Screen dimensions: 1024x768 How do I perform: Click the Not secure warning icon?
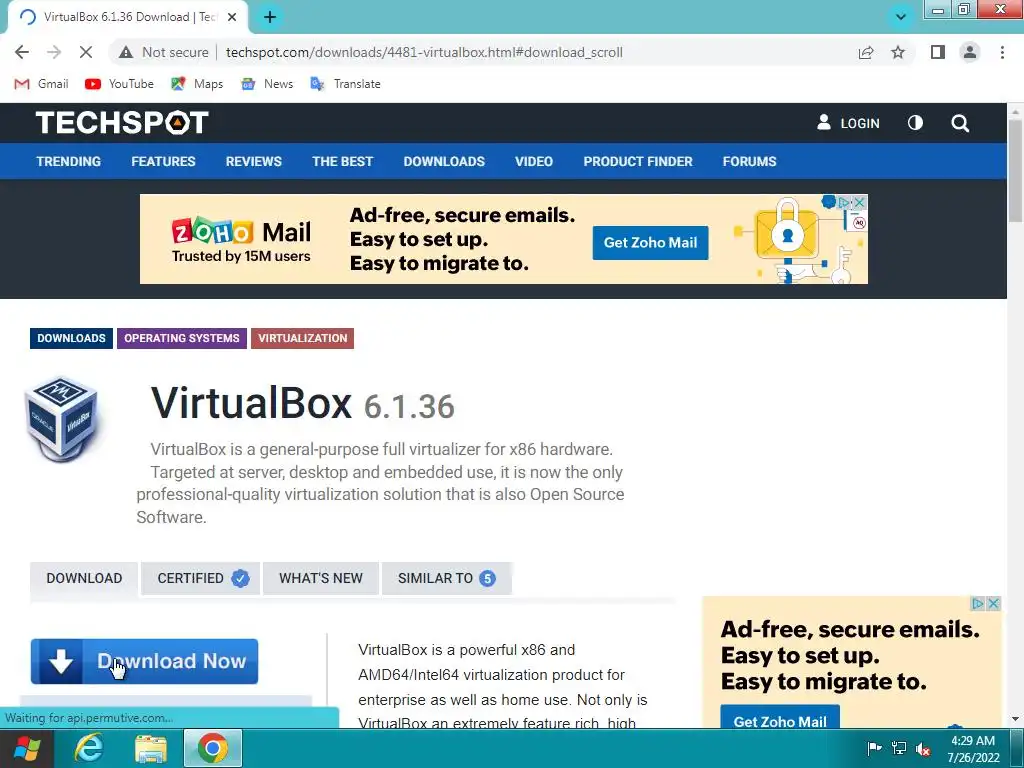126,52
